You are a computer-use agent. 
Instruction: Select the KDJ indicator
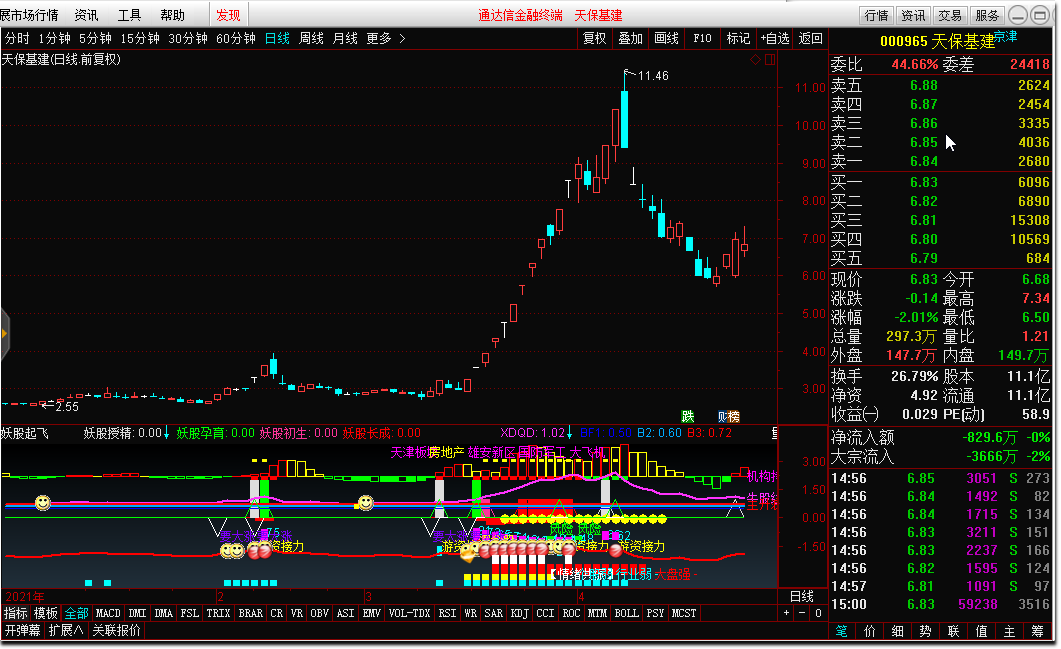(519, 613)
